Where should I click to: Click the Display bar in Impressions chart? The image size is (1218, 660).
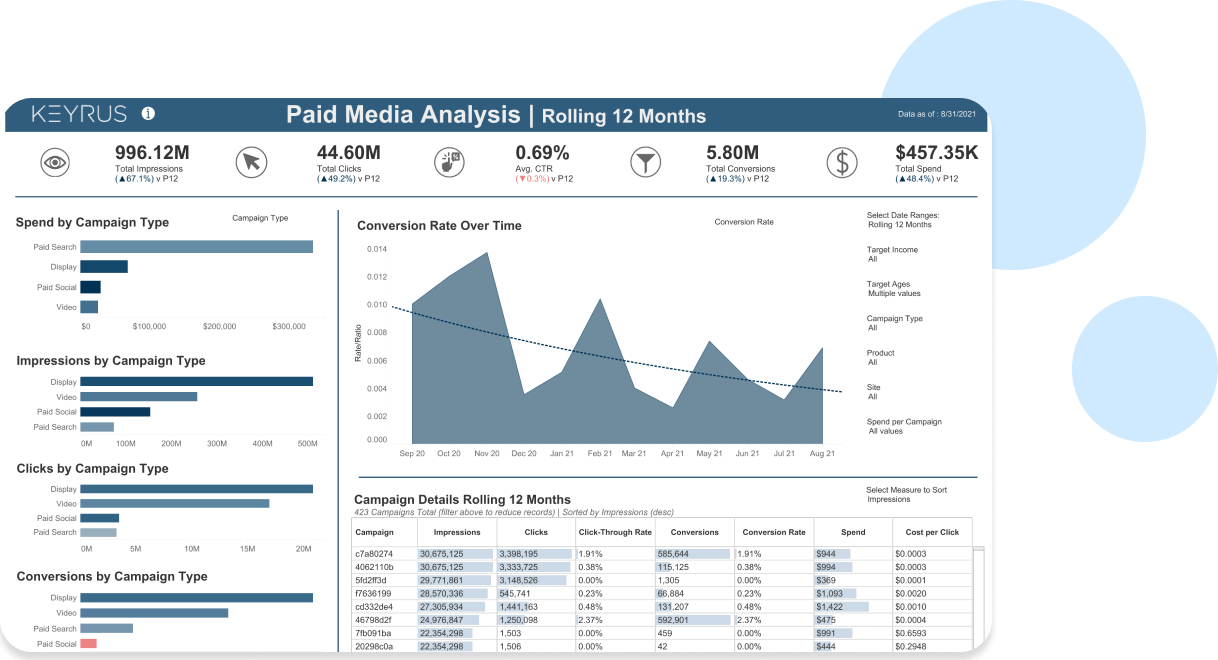[197, 381]
